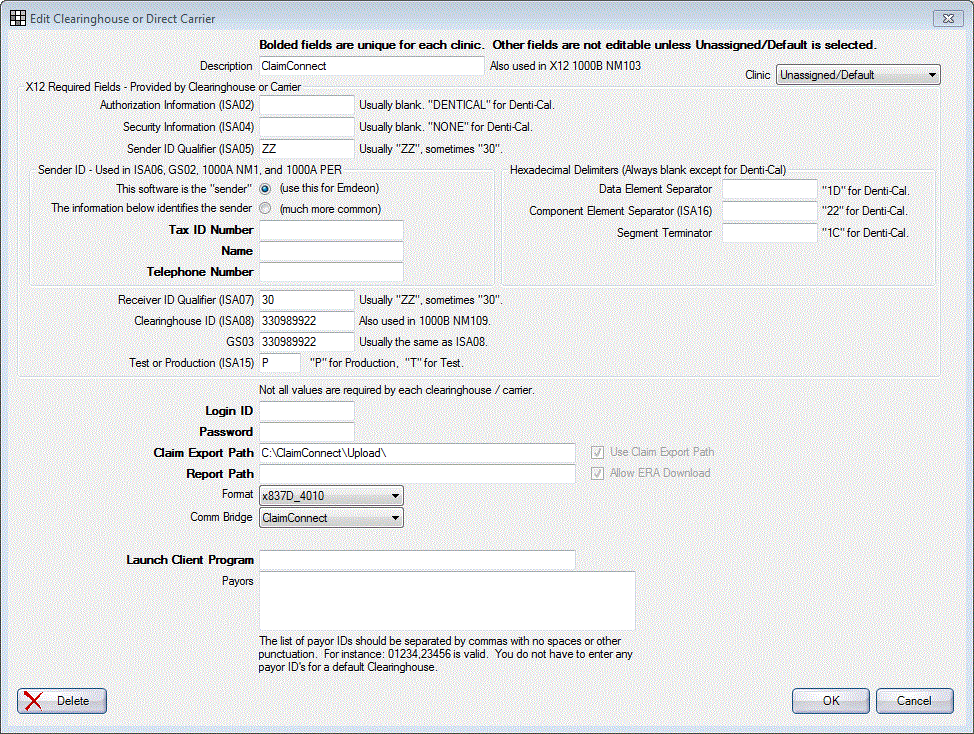Toggle Allow ERA Download checkbox
Image resolution: width=974 pixels, height=734 pixels.
[598, 473]
